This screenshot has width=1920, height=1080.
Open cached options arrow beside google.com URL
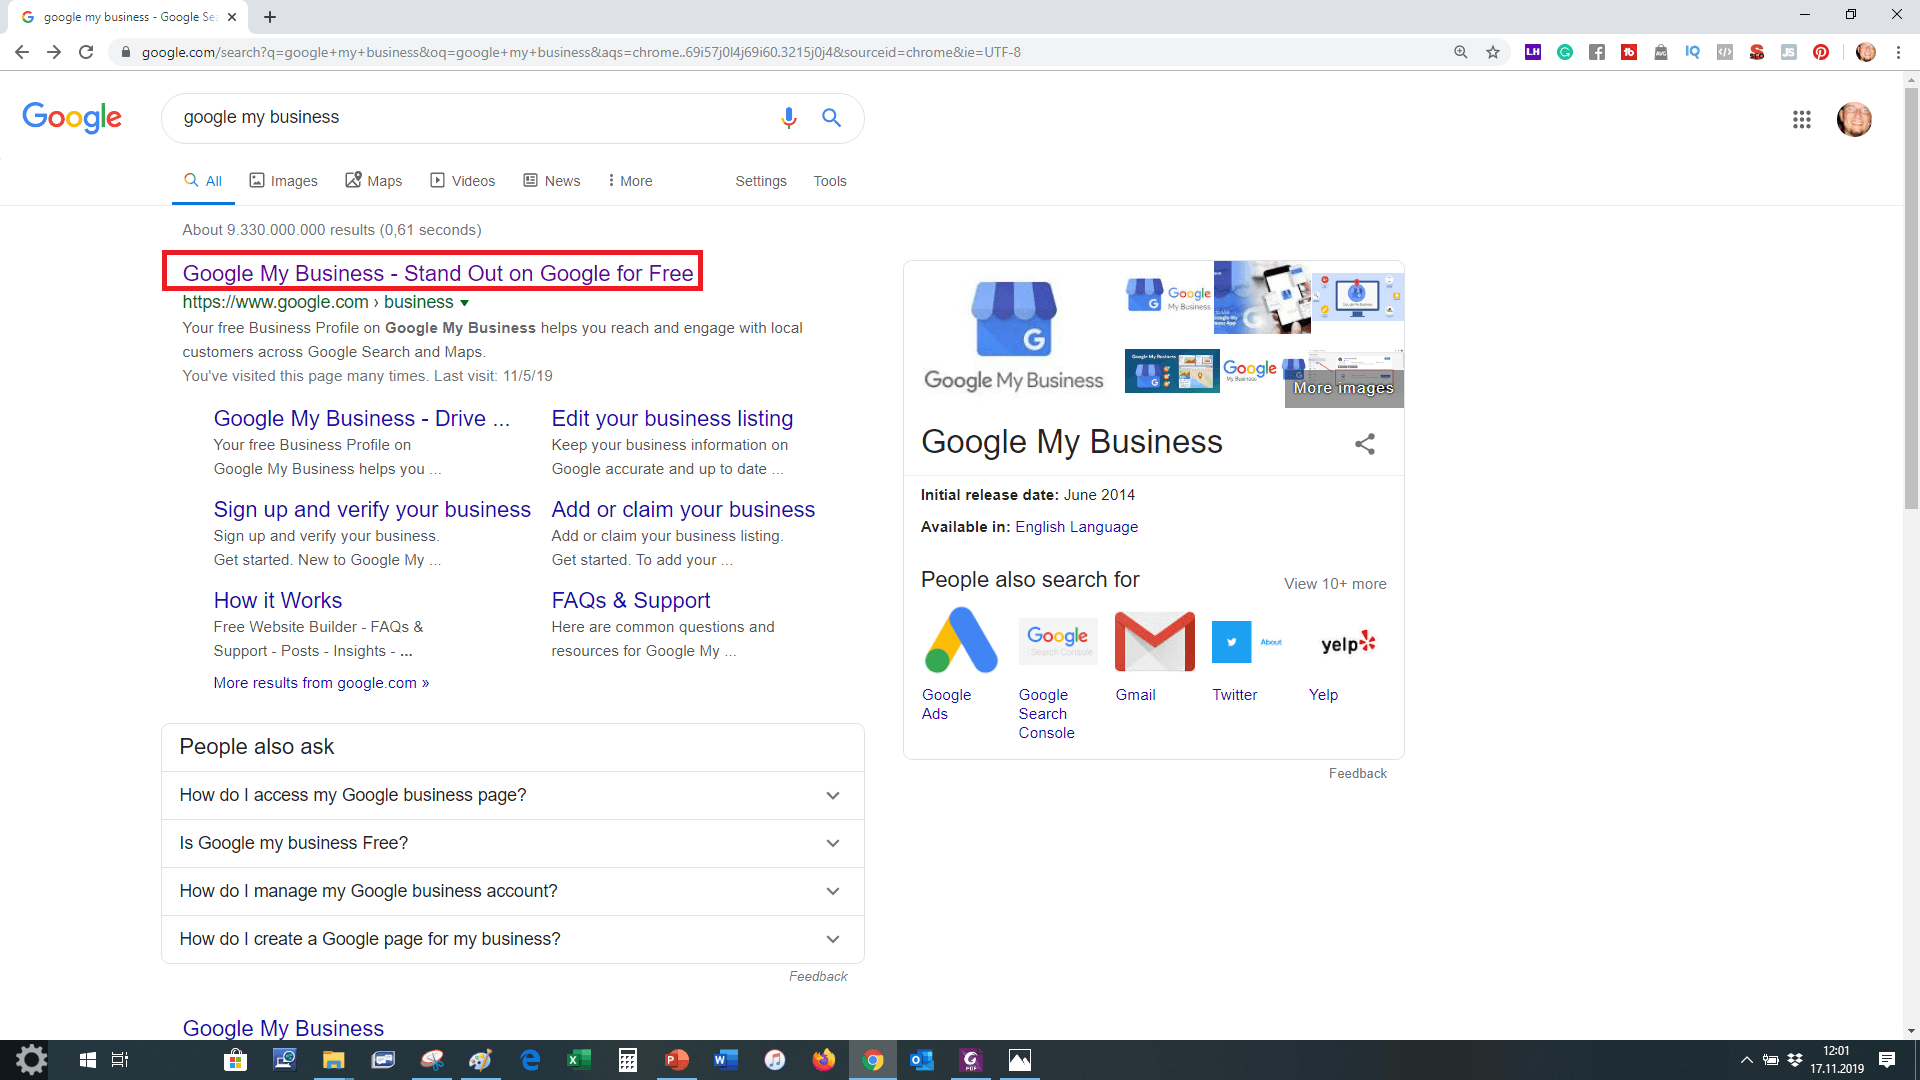click(x=464, y=303)
